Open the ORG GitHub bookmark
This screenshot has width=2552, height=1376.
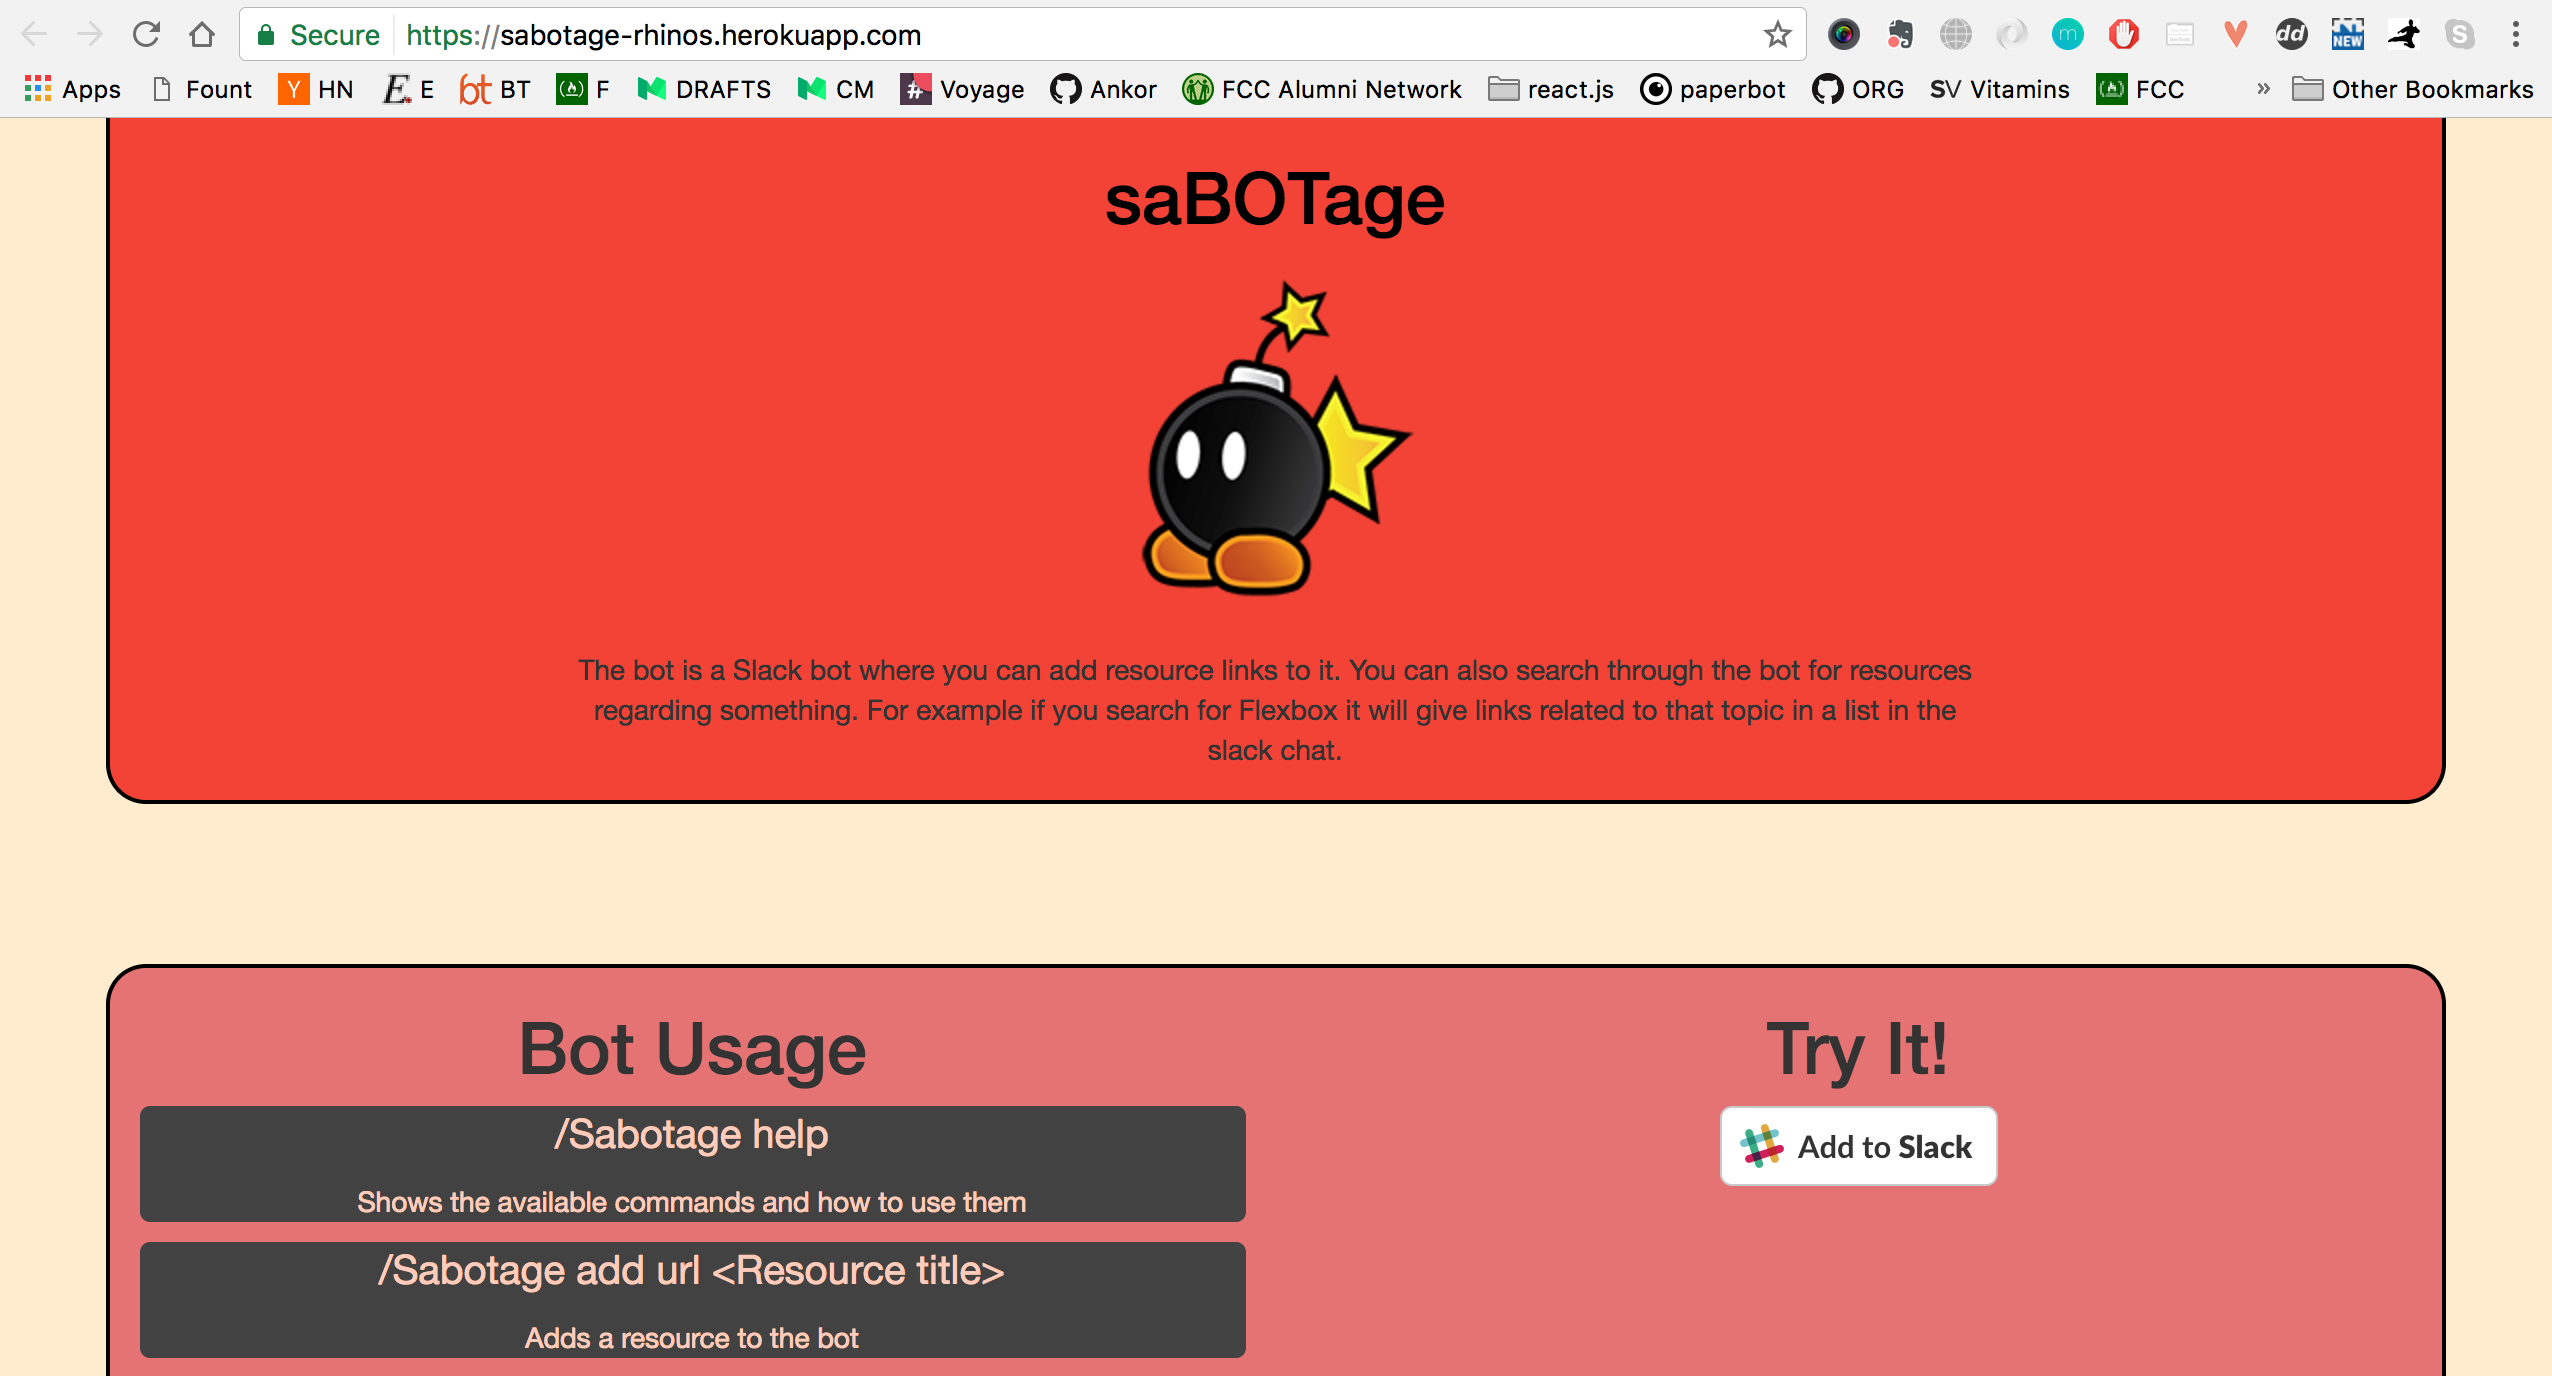pyautogui.click(x=1858, y=89)
